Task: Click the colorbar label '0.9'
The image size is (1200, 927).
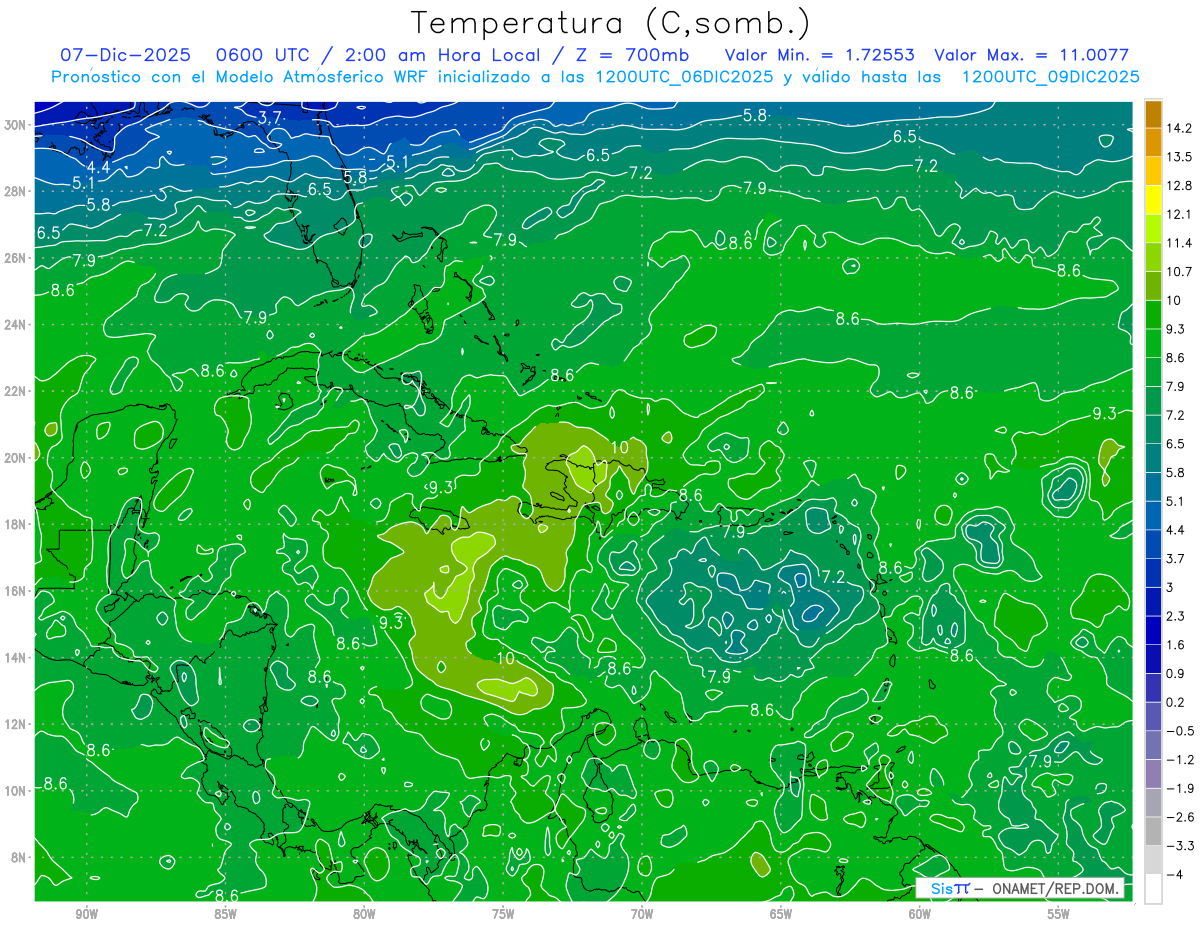Action: pos(1175,673)
